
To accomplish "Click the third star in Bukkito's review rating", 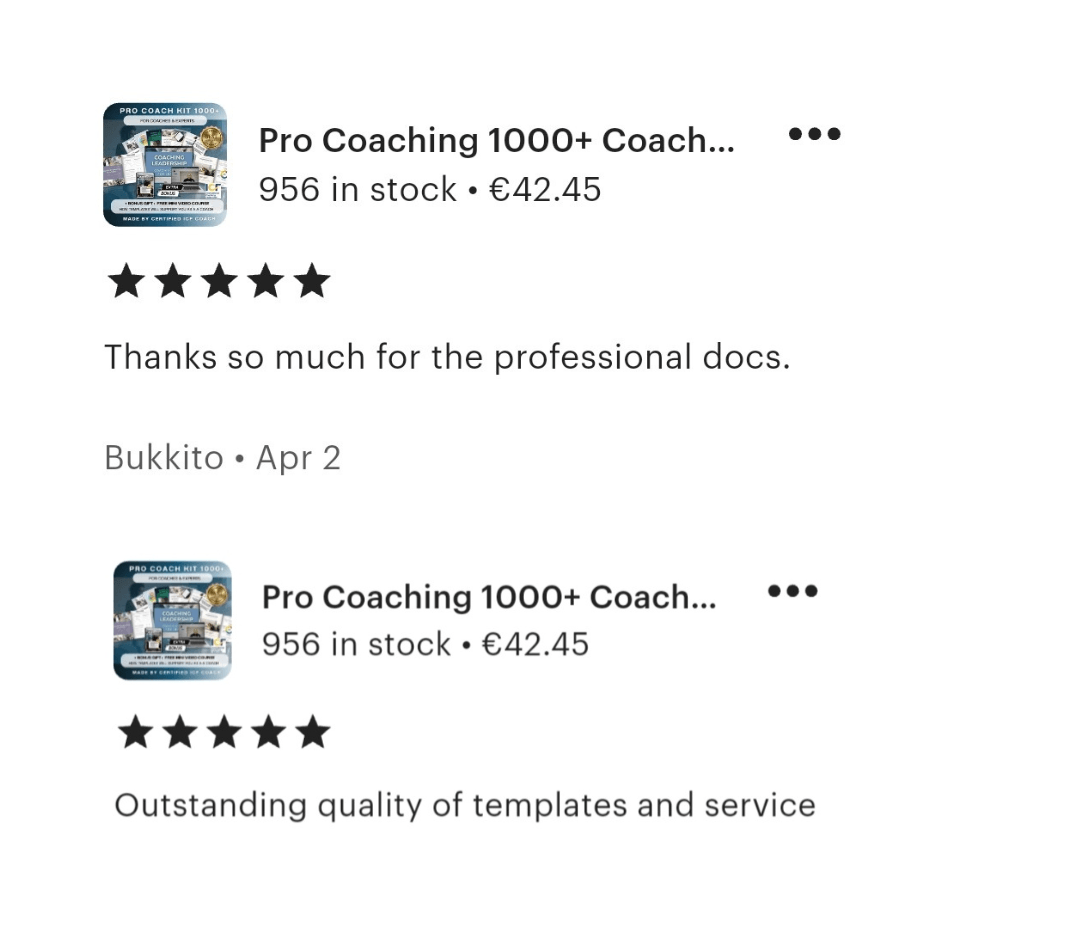I will coord(219,282).
